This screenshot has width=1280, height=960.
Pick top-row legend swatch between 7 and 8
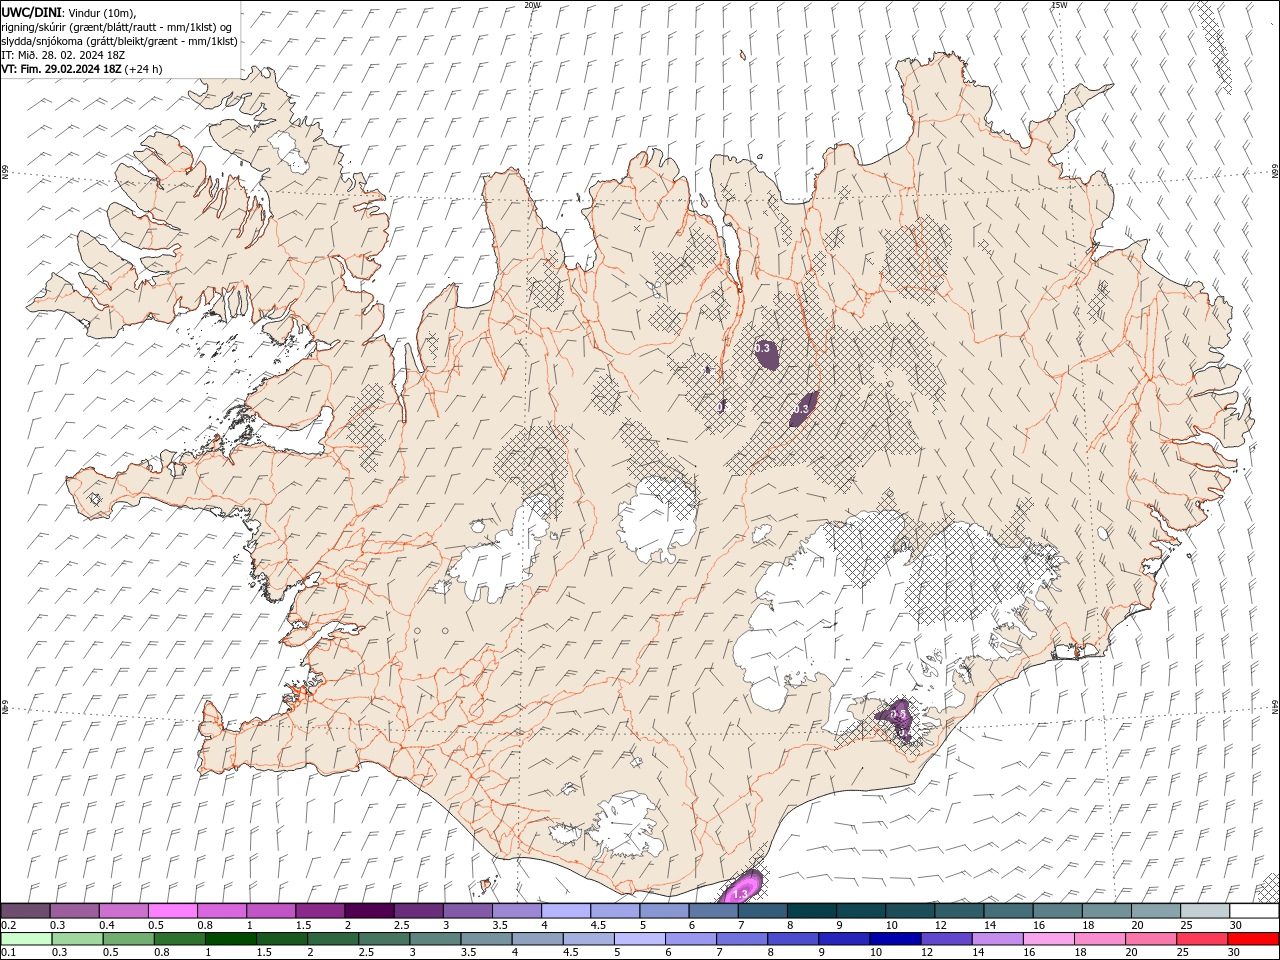[760, 911]
